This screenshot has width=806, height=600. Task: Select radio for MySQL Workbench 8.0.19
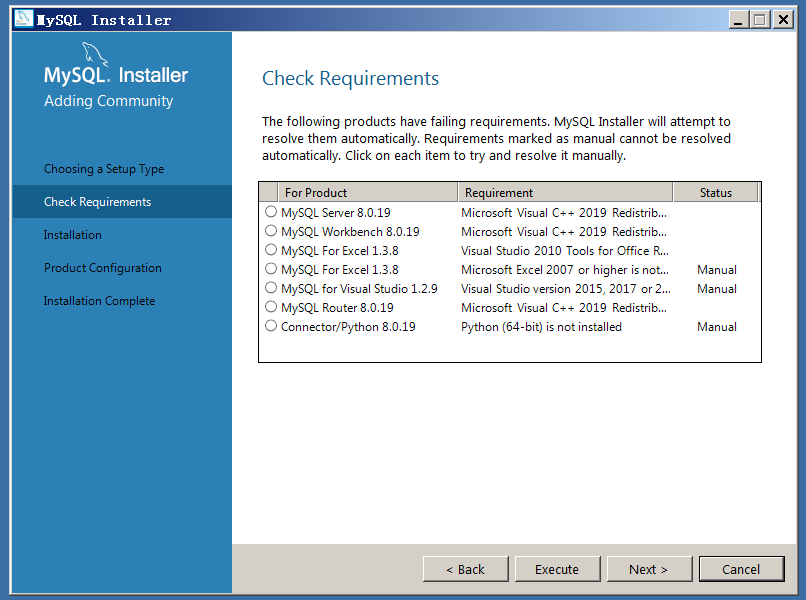271,231
